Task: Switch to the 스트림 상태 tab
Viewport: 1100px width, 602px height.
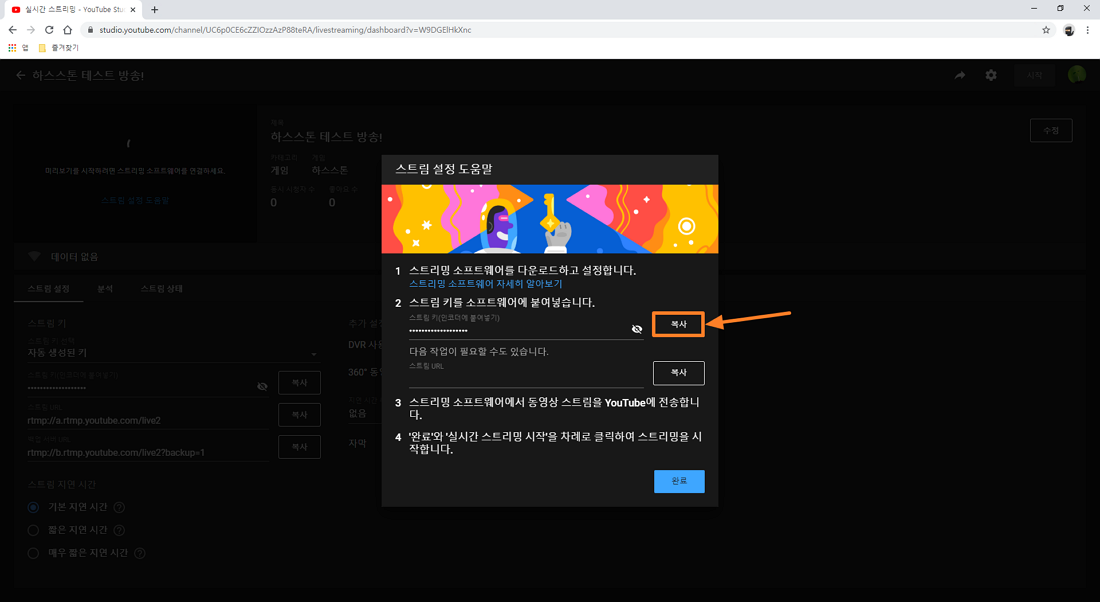Action: [x=161, y=289]
